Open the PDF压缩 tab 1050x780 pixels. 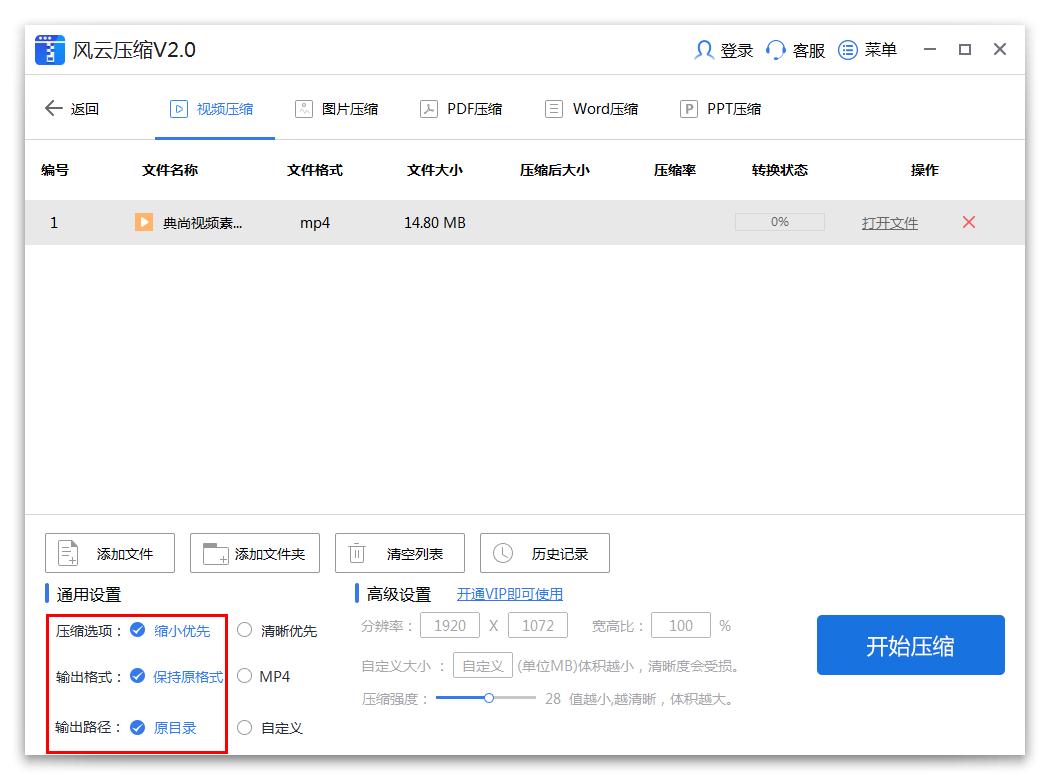click(x=461, y=109)
